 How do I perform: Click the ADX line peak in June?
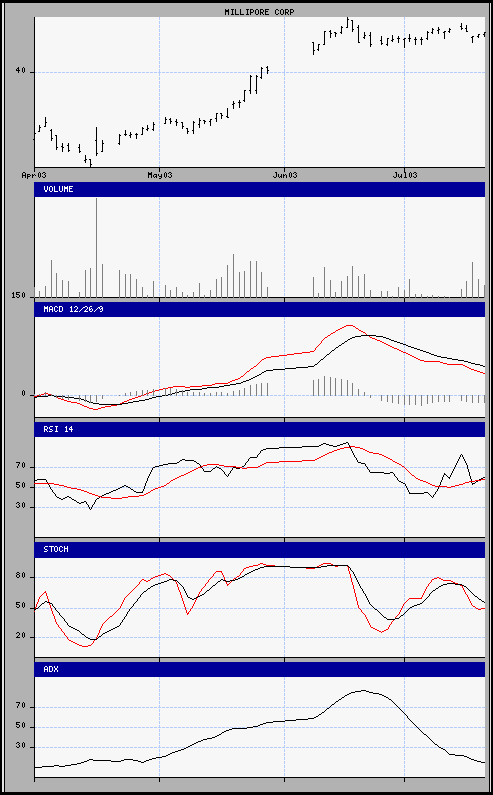[363, 690]
